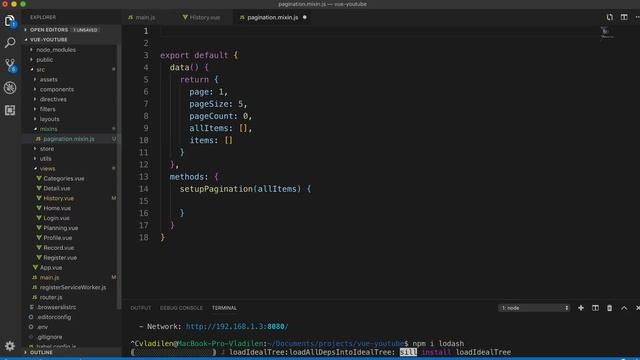Click 'setupPagination' method name in code

click(216, 189)
